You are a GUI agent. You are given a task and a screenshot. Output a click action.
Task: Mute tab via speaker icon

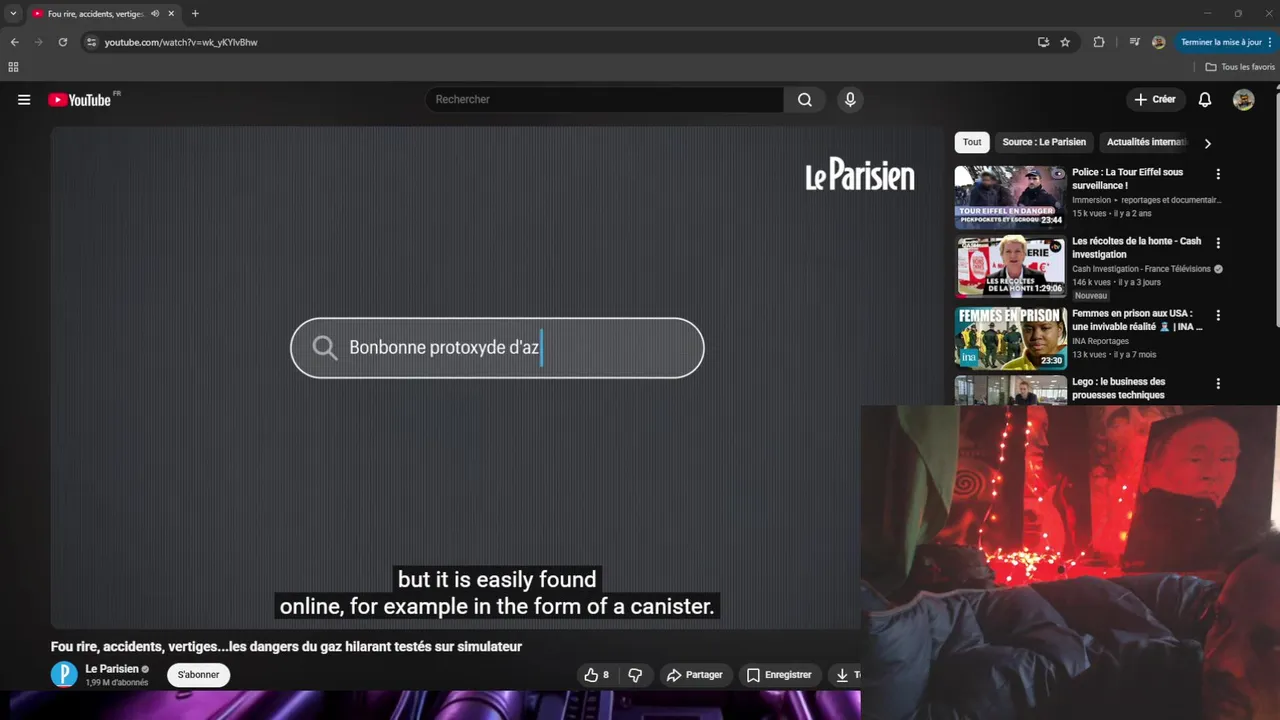(155, 14)
